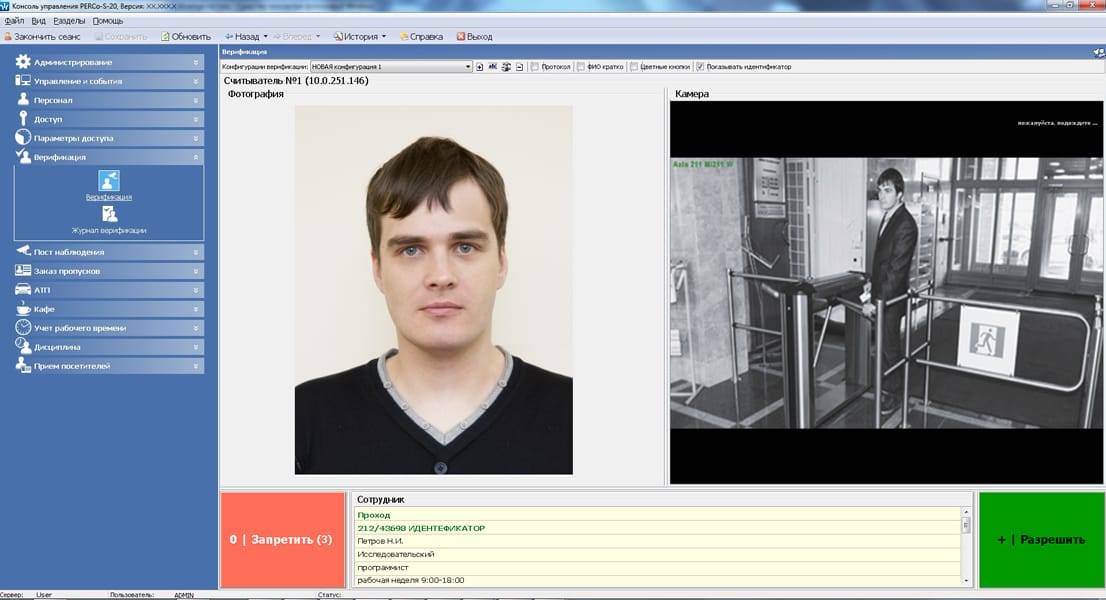Open the Разделы menu
Screen dimensions: 1106x600
click(68, 21)
